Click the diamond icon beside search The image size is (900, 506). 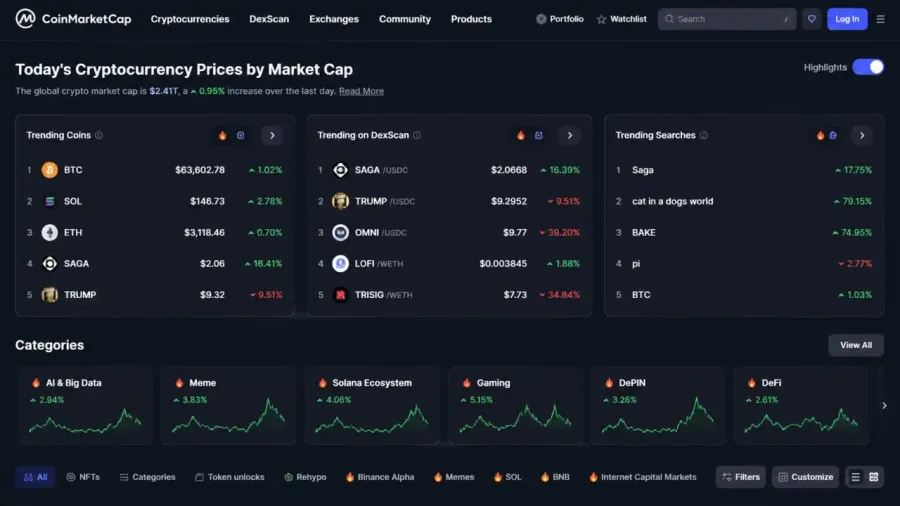point(812,19)
